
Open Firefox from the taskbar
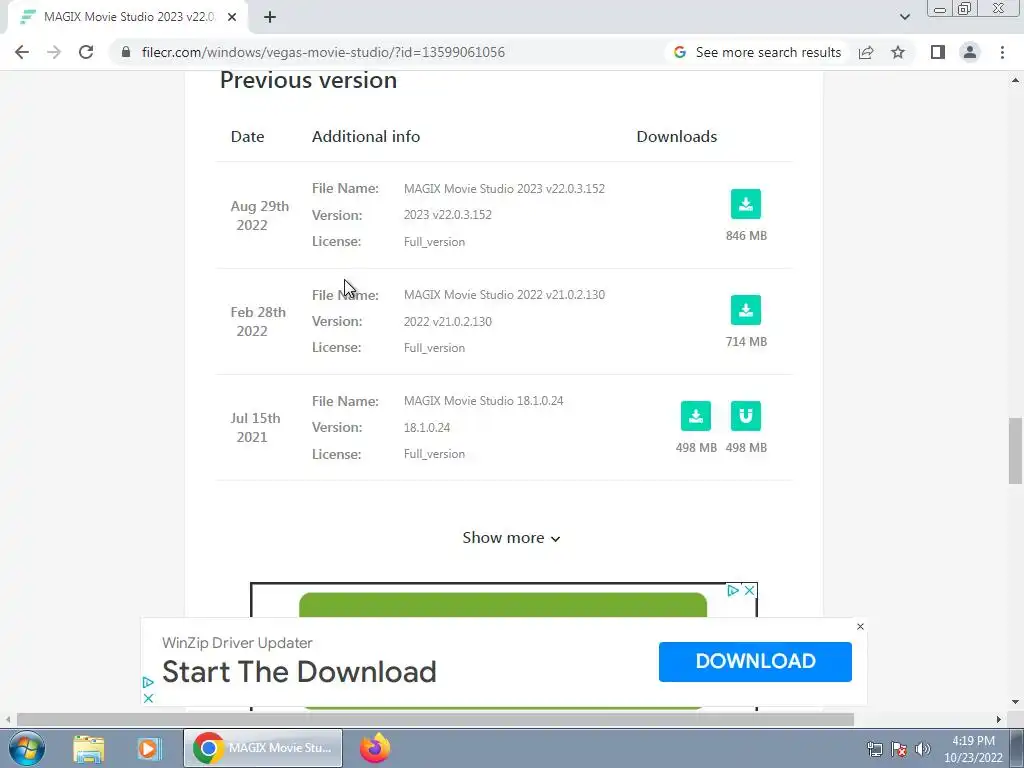[375, 748]
